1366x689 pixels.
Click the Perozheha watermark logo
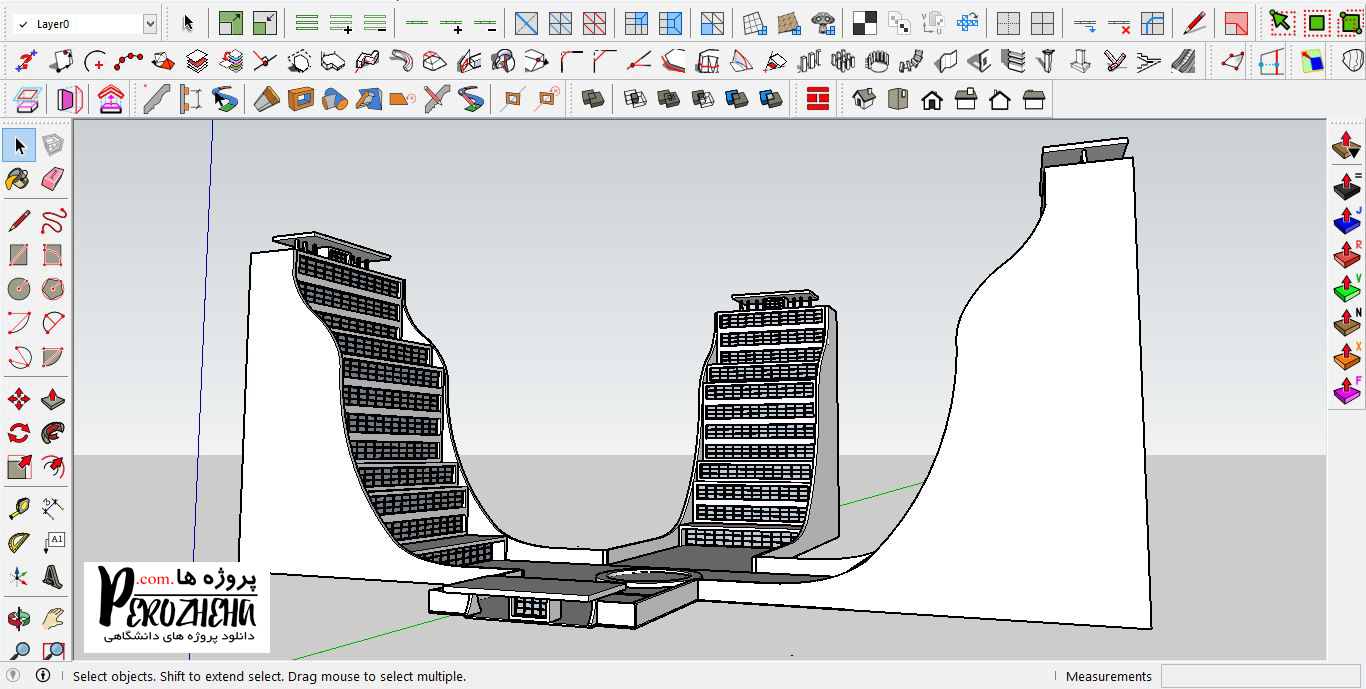click(177, 607)
